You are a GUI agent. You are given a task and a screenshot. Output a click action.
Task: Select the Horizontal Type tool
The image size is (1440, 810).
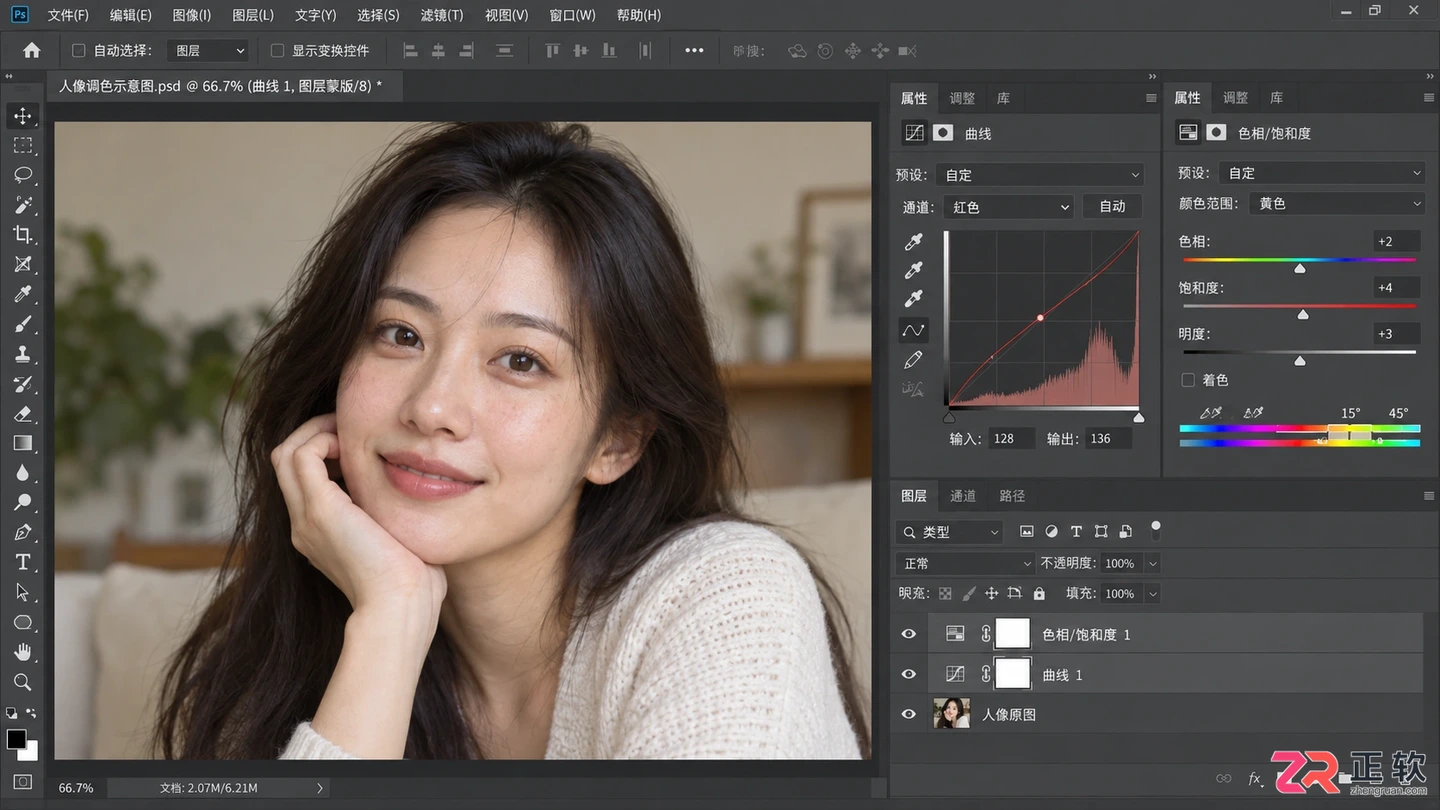(x=22, y=562)
